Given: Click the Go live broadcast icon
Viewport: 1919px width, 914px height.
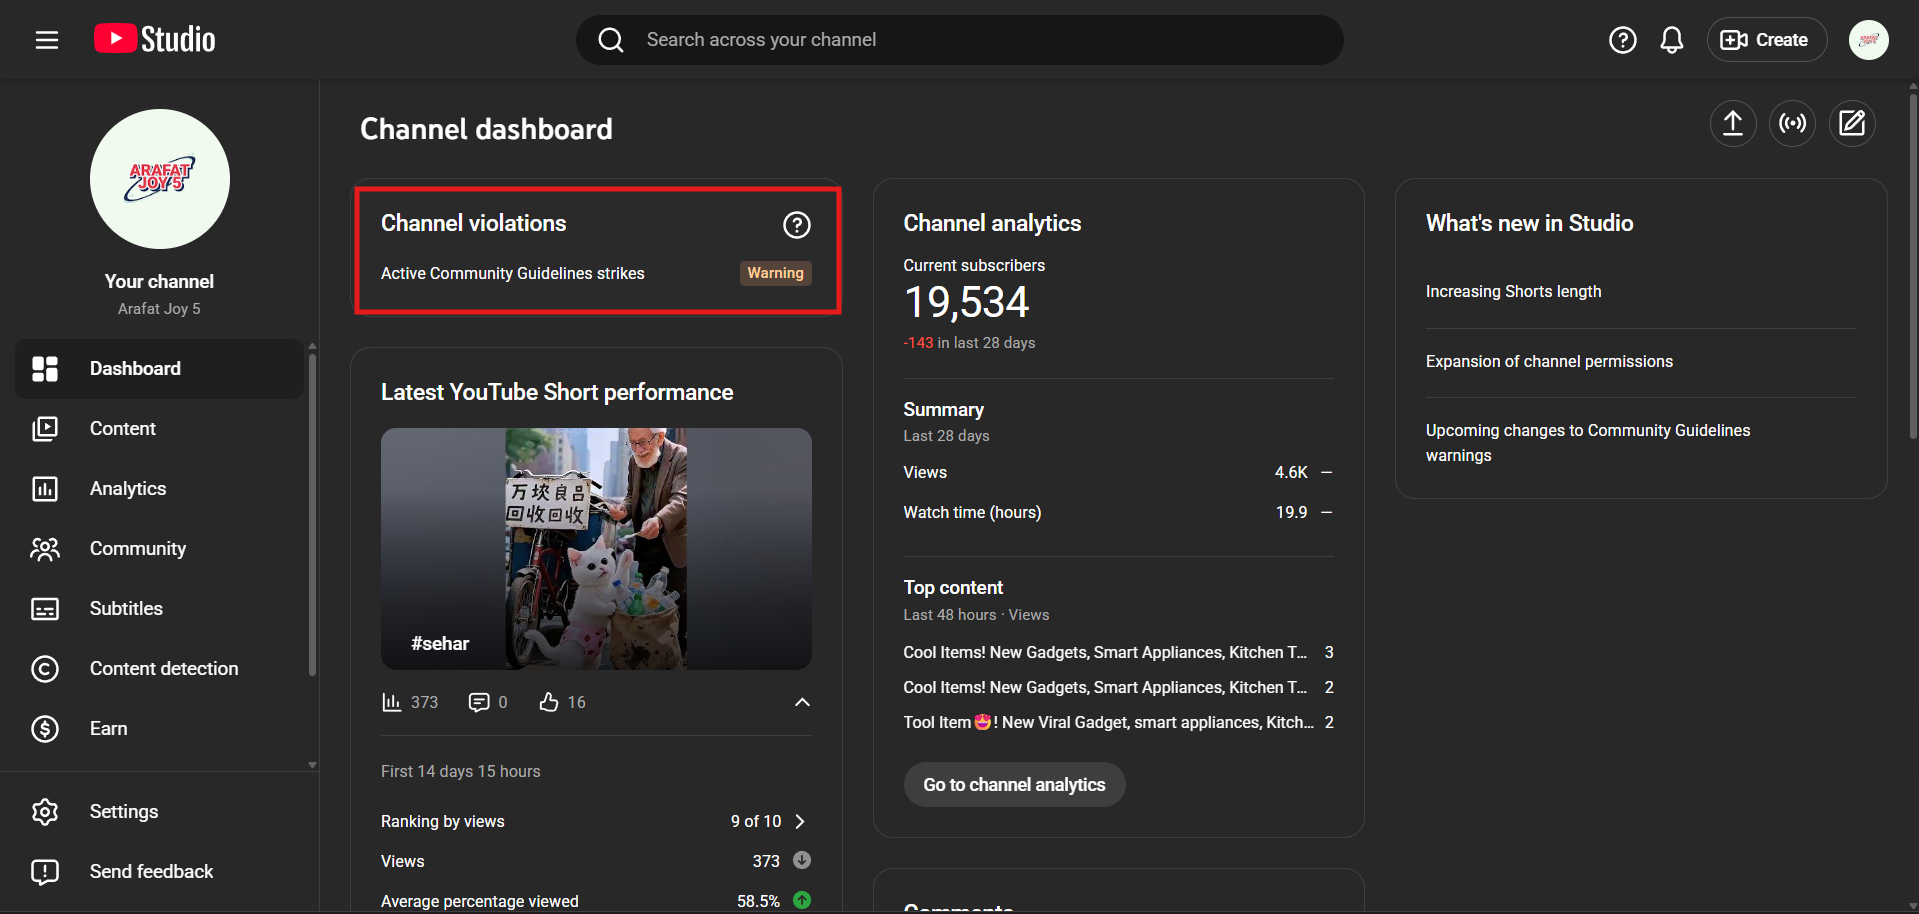Looking at the screenshot, I should [x=1792, y=123].
